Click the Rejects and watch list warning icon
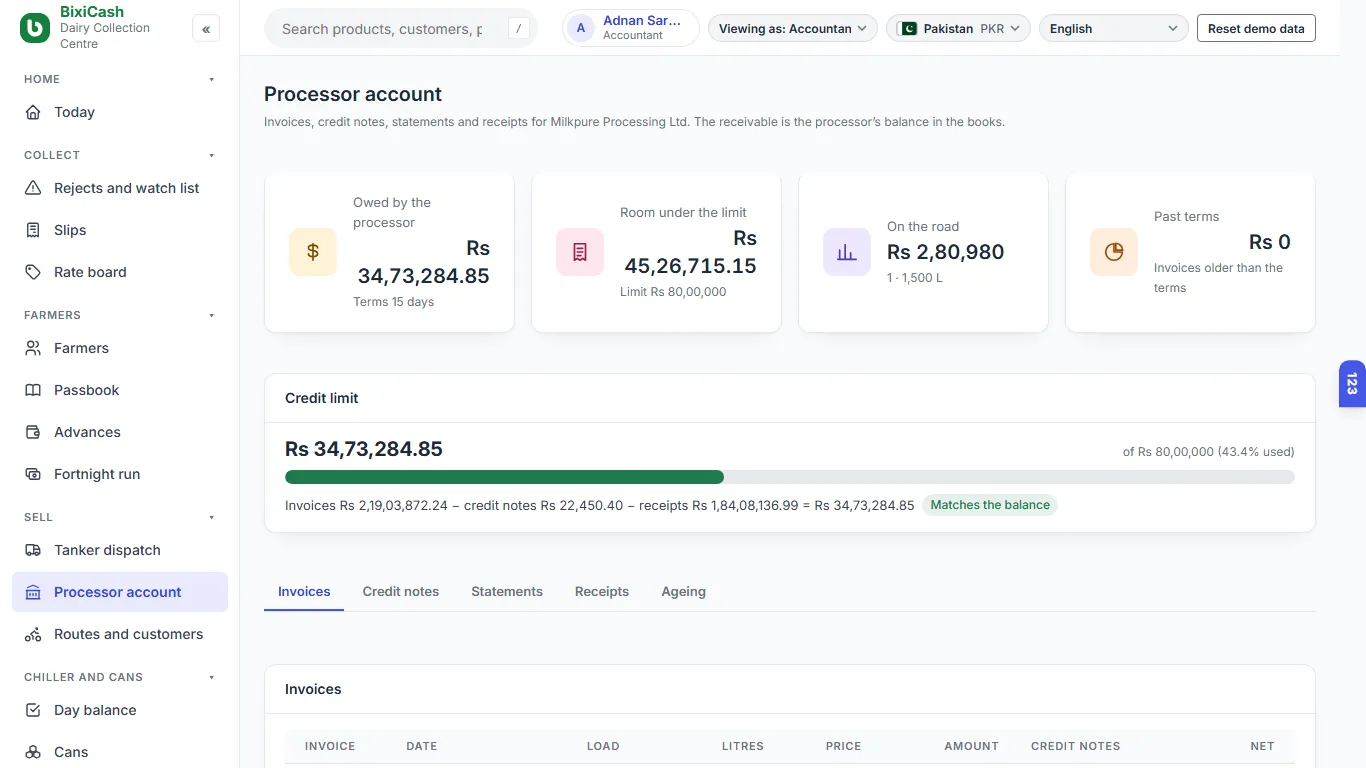1366x768 pixels. coord(33,188)
